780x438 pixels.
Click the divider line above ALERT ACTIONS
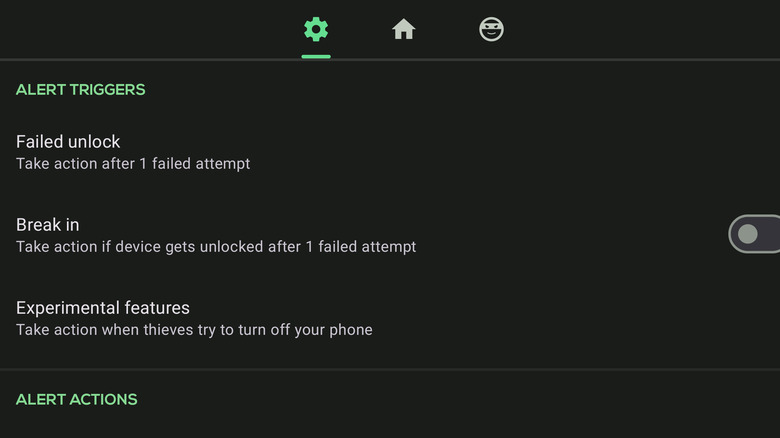pos(390,370)
